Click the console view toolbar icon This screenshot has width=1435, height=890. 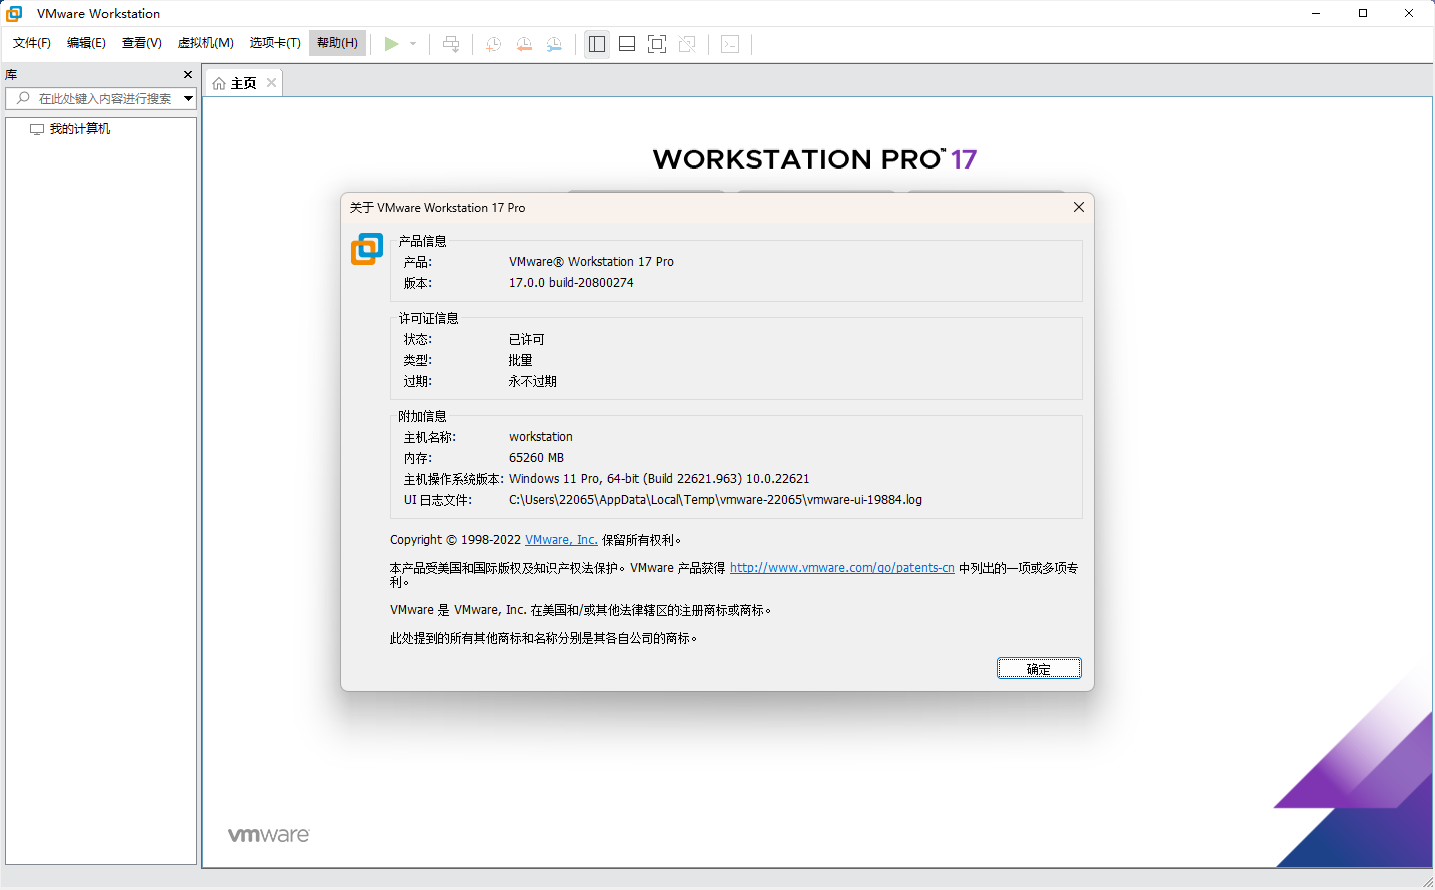[x=730, y=44]
